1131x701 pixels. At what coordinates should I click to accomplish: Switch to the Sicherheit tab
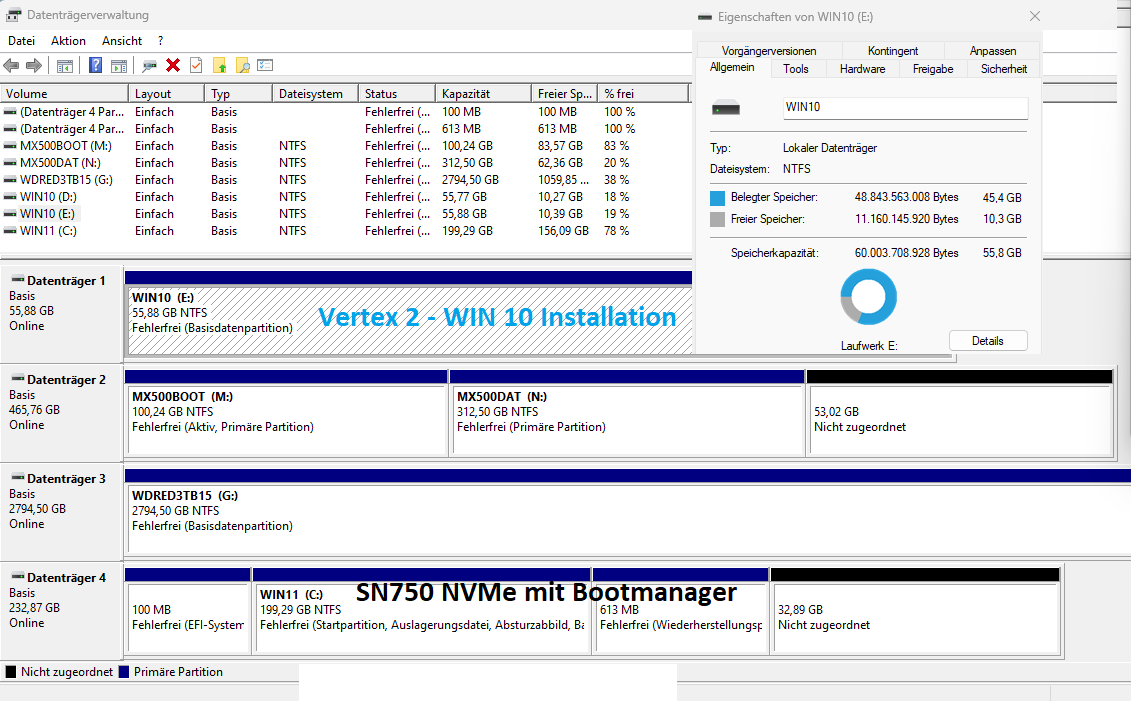(x=1003, y=69)
